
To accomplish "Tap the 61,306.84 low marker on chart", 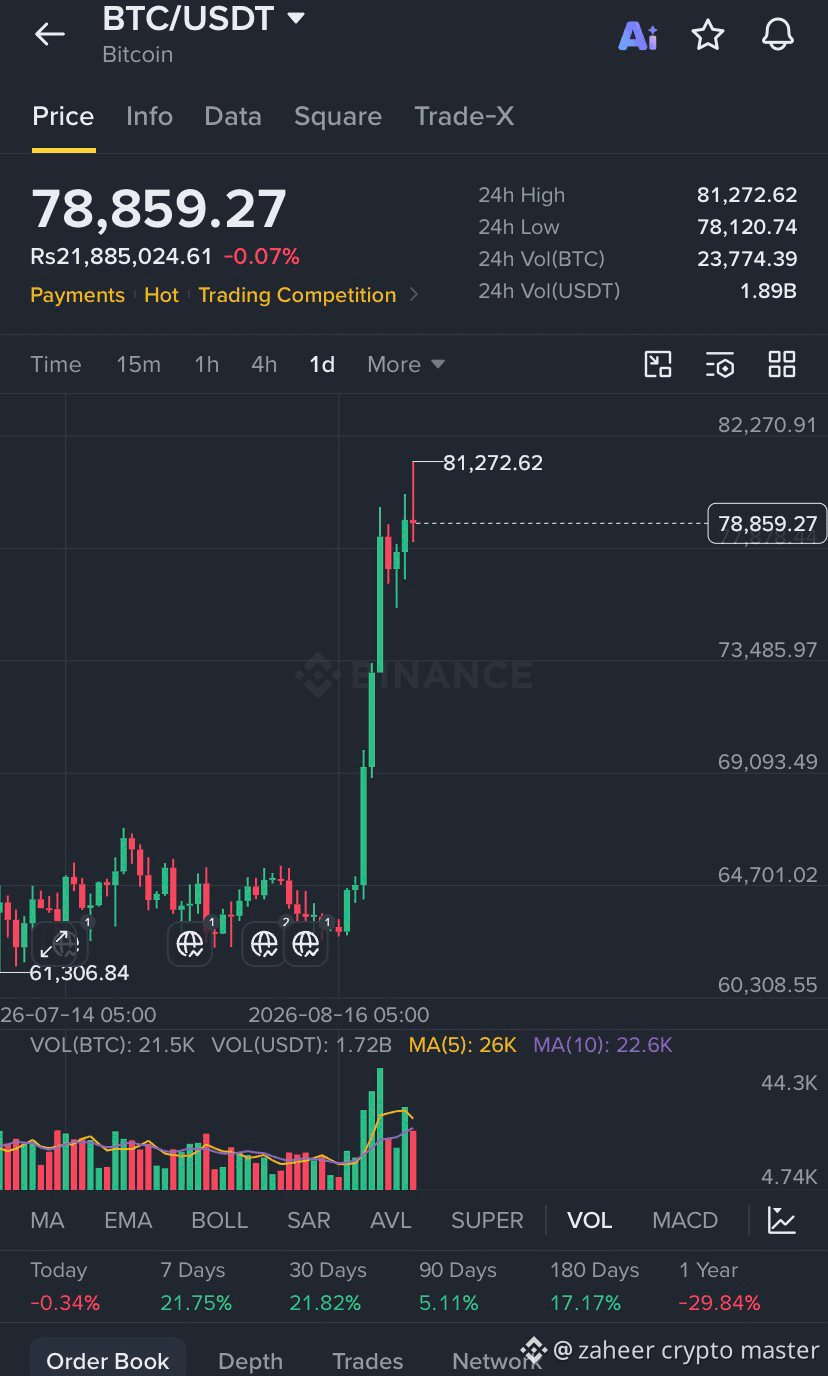I will pyautogui.click(x=79, y=973).
